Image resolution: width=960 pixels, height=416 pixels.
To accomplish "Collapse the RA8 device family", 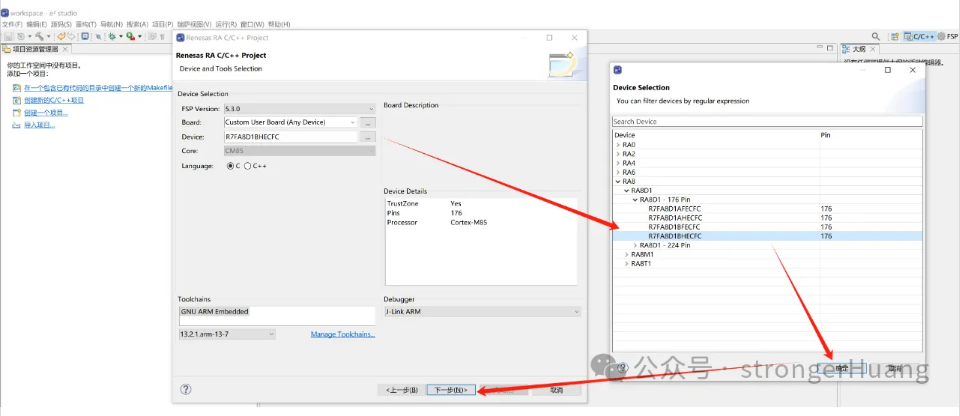I will 618,181.
